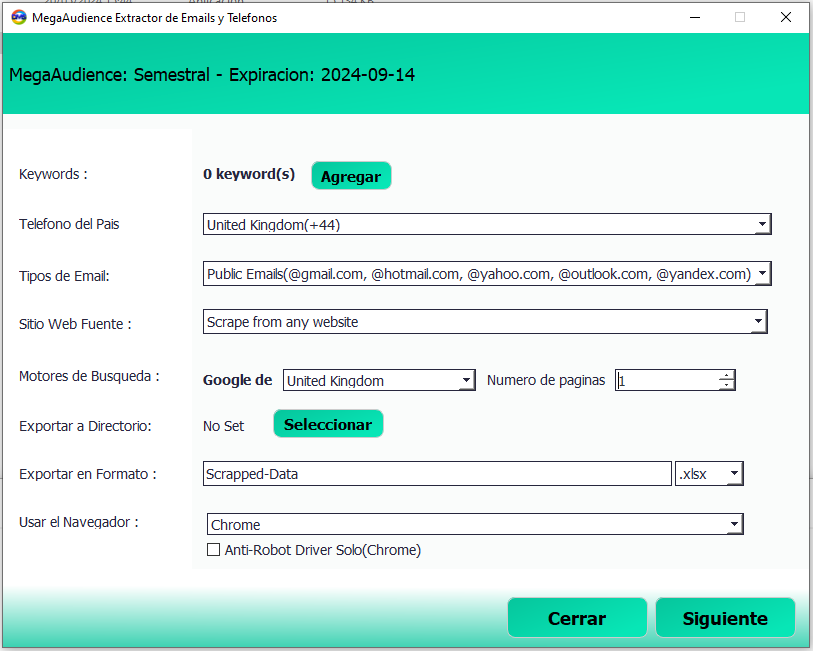Increase Numero de paginas with up arrow

point(726,375)
